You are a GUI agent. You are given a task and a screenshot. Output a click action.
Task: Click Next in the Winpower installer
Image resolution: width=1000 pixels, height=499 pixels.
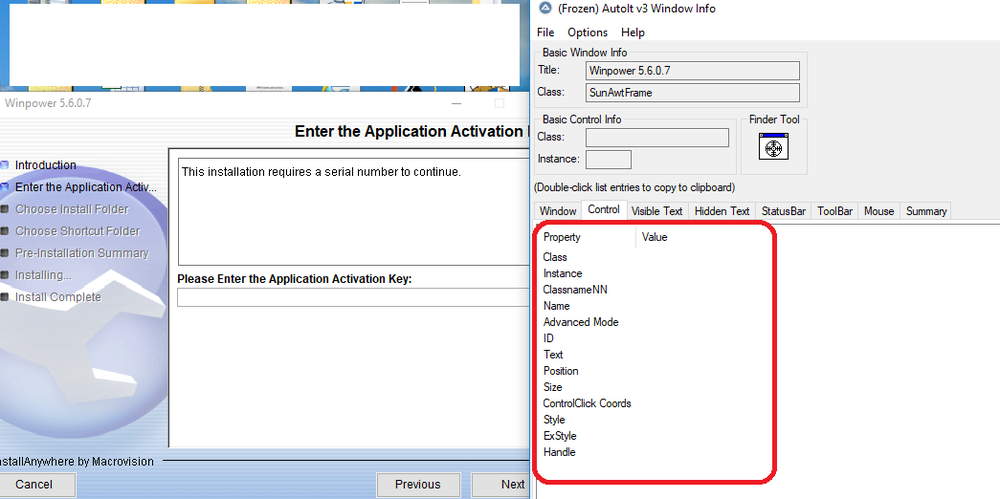coord(501,484)
